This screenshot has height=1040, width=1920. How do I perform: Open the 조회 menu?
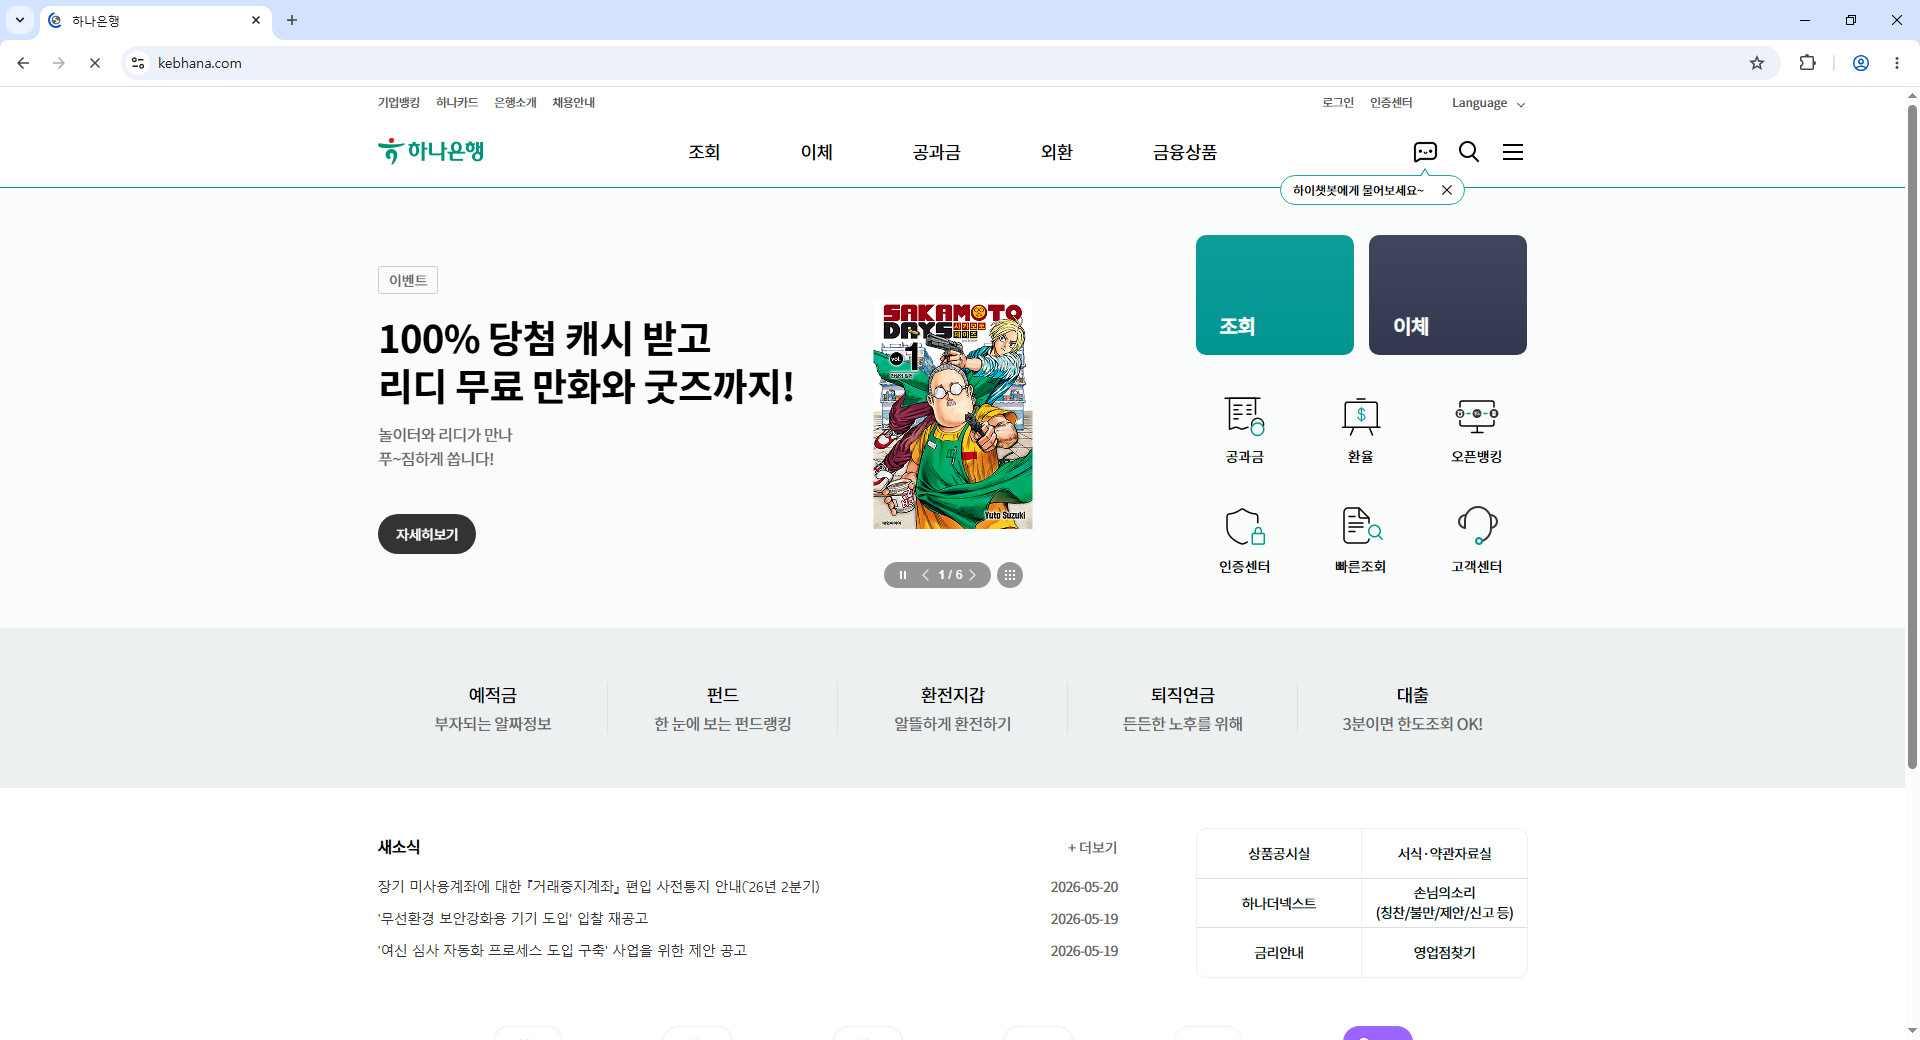704,152
